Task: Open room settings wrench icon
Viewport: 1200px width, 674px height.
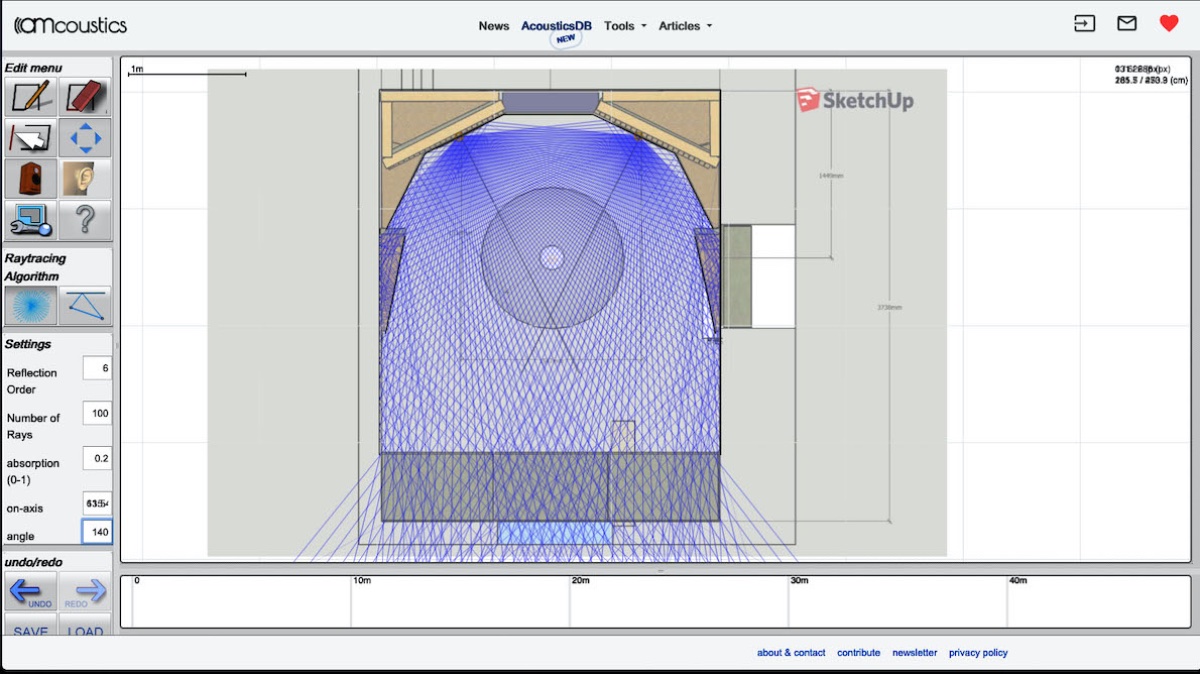Action: pyautogui.click(x=31, y=220)
